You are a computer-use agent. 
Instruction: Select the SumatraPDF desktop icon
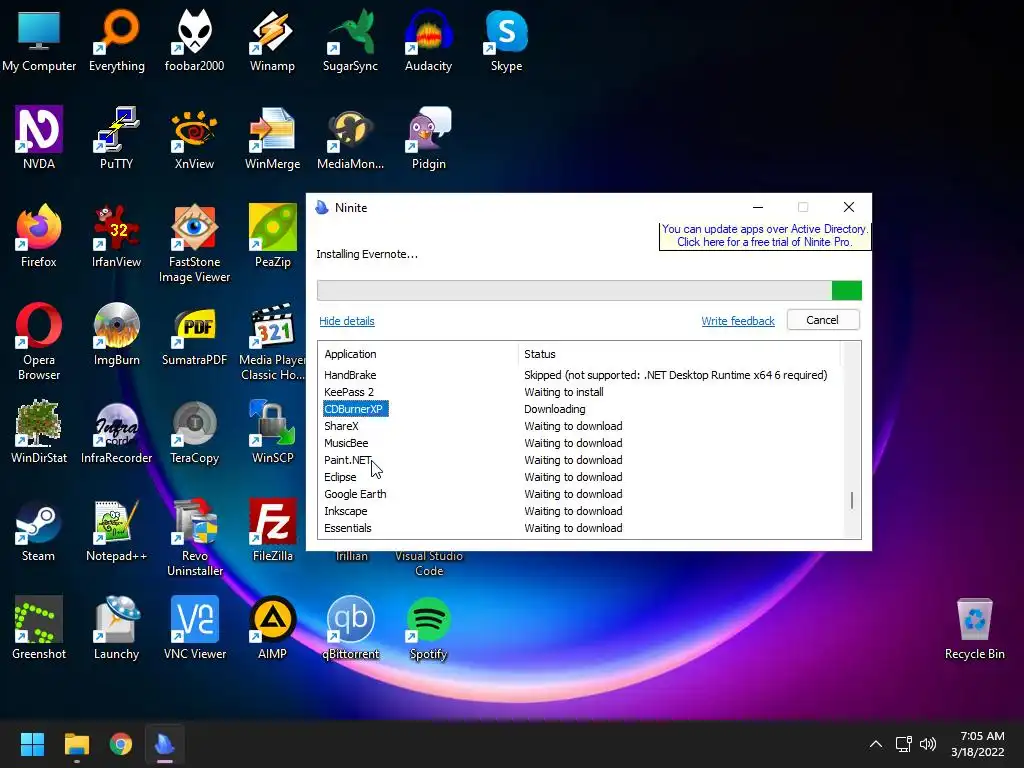coord(195,334)
